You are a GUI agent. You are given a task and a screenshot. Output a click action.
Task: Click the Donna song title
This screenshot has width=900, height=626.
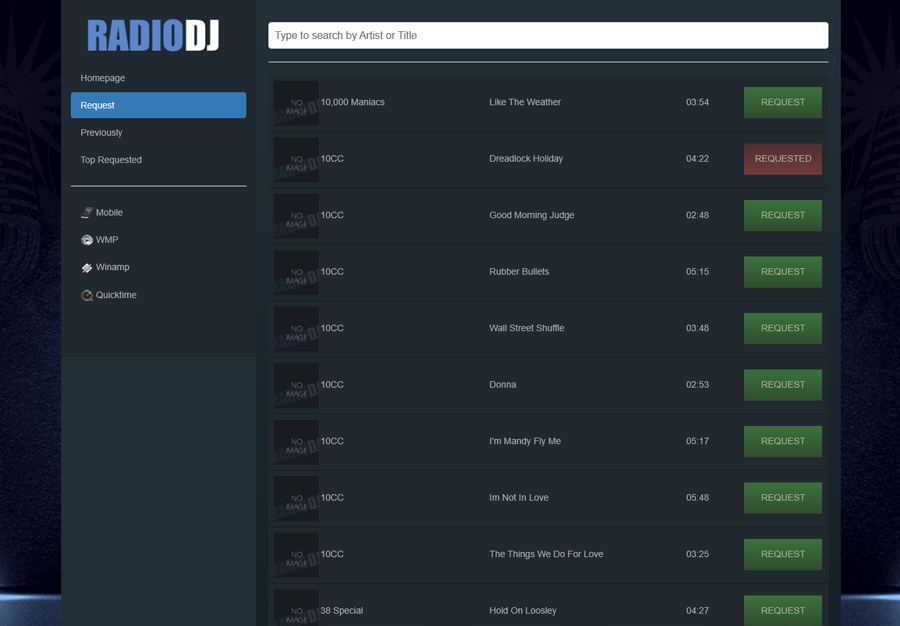point(502,385)
